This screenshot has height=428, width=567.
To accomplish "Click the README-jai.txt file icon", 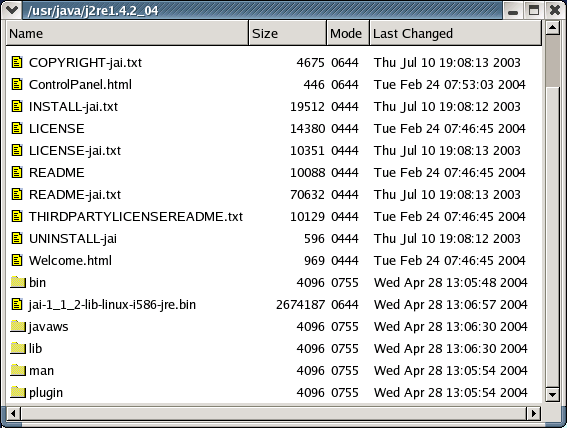I will 17,194.
